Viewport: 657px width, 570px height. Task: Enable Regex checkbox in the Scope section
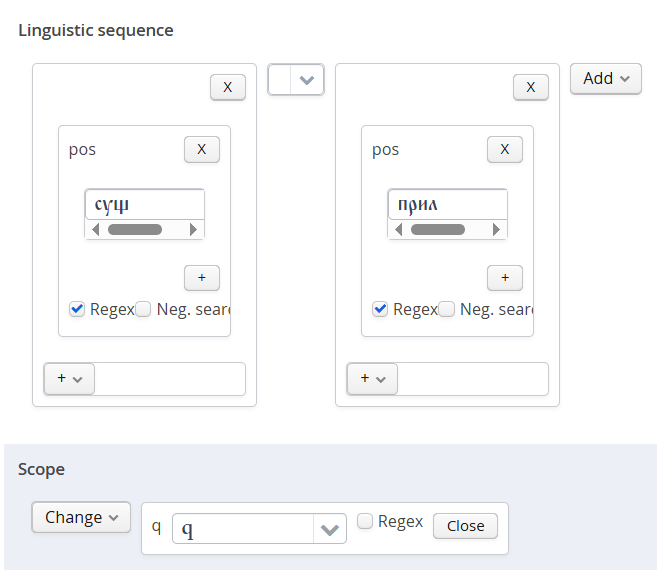[x=366, y=521]
